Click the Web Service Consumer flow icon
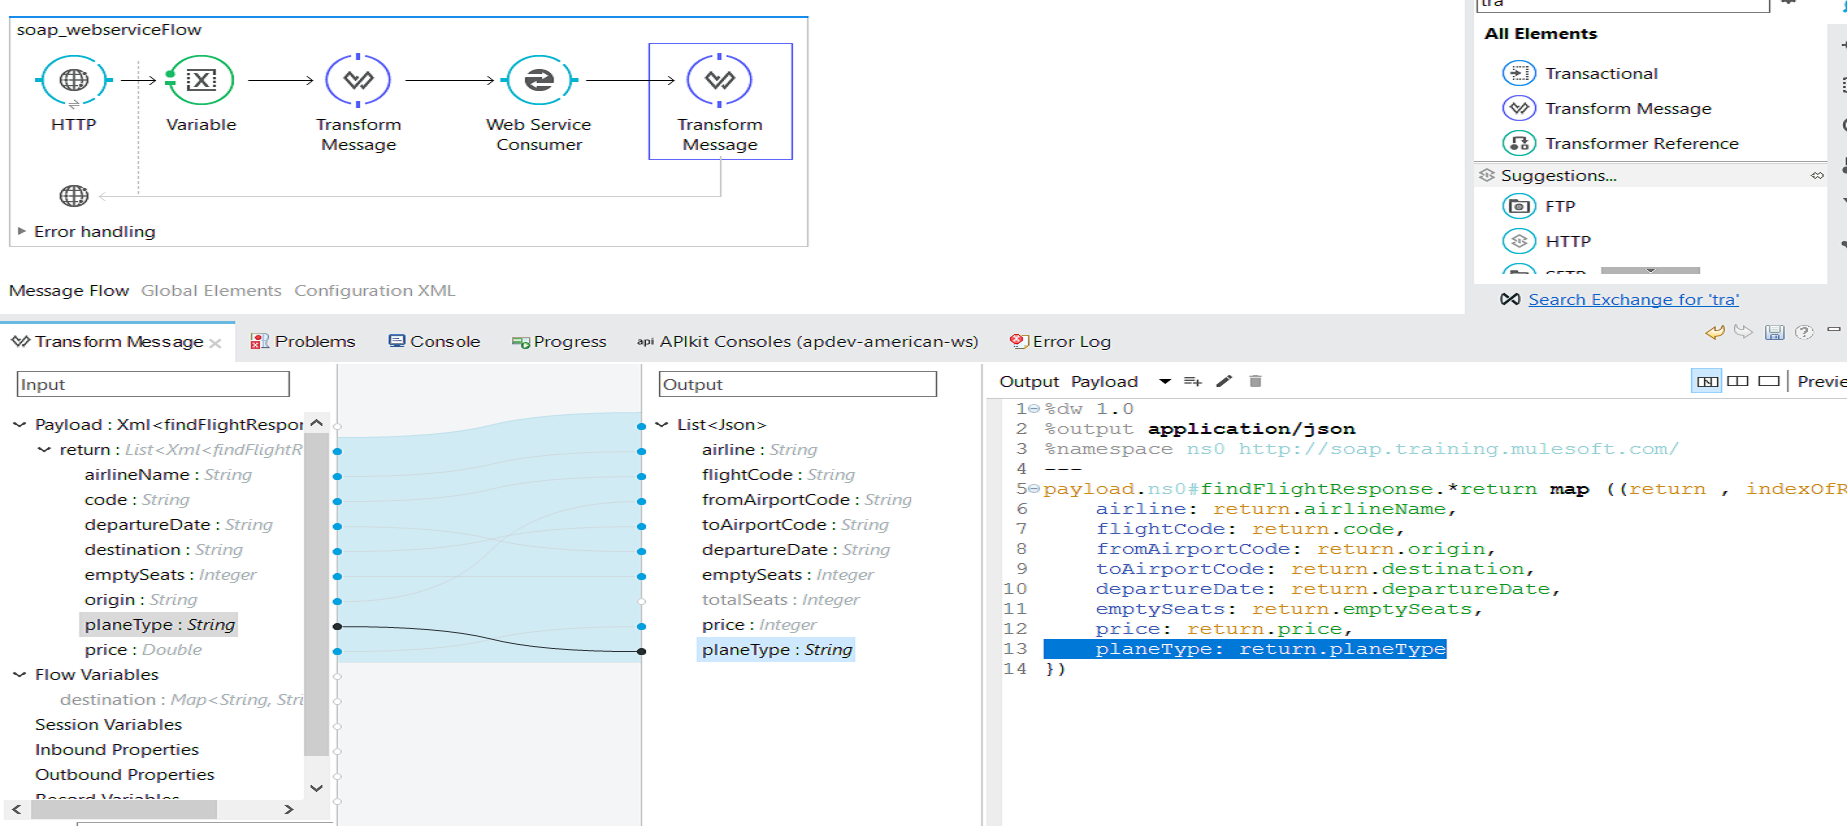Viewport: 1847px width, 826px height. click(x=538, y=80)
